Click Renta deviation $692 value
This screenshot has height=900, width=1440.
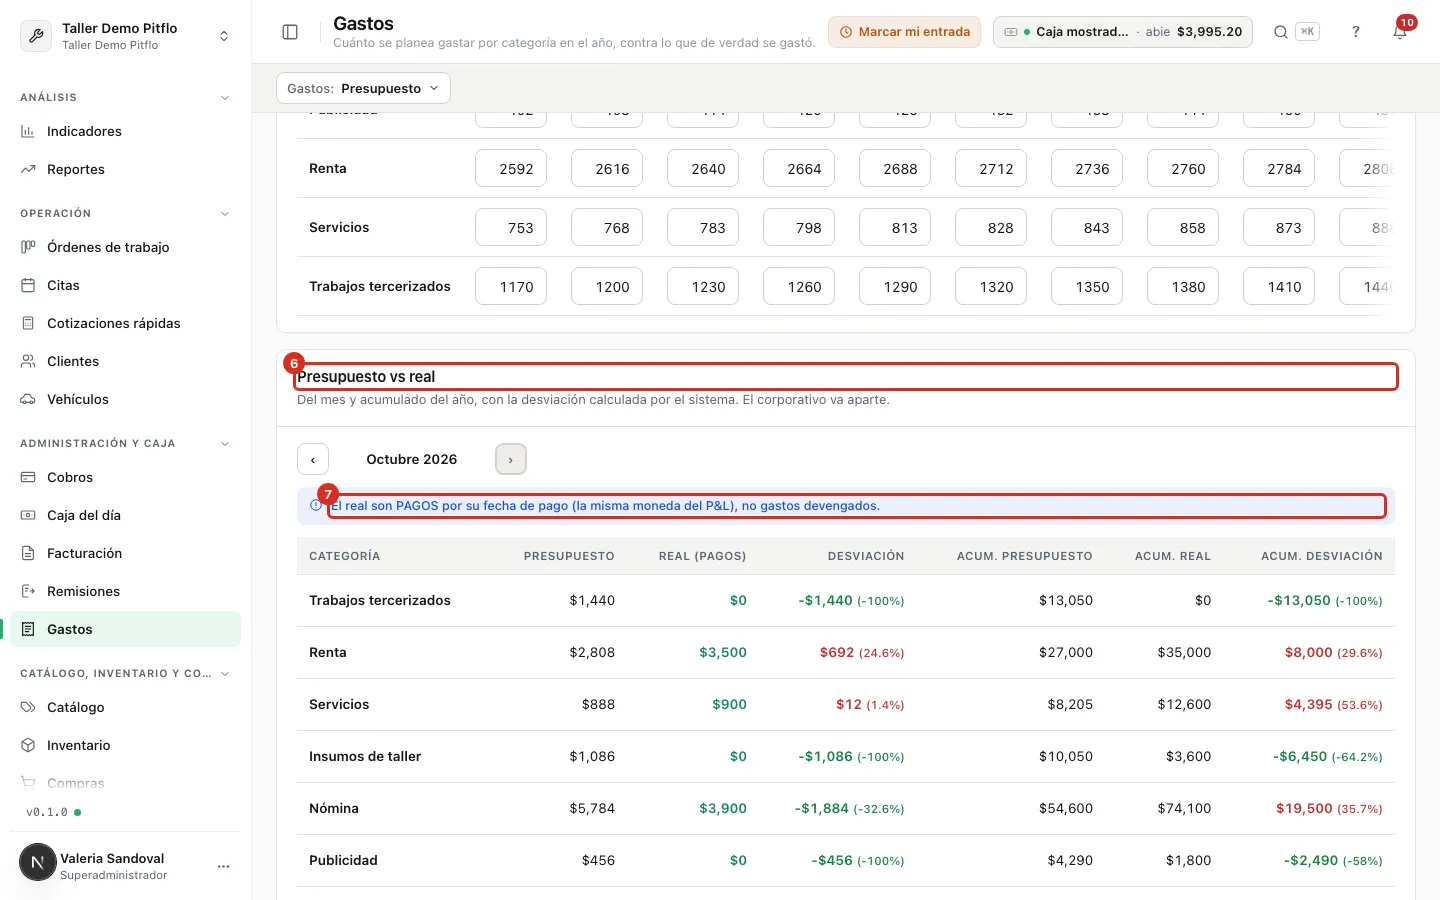click(837, 652)
